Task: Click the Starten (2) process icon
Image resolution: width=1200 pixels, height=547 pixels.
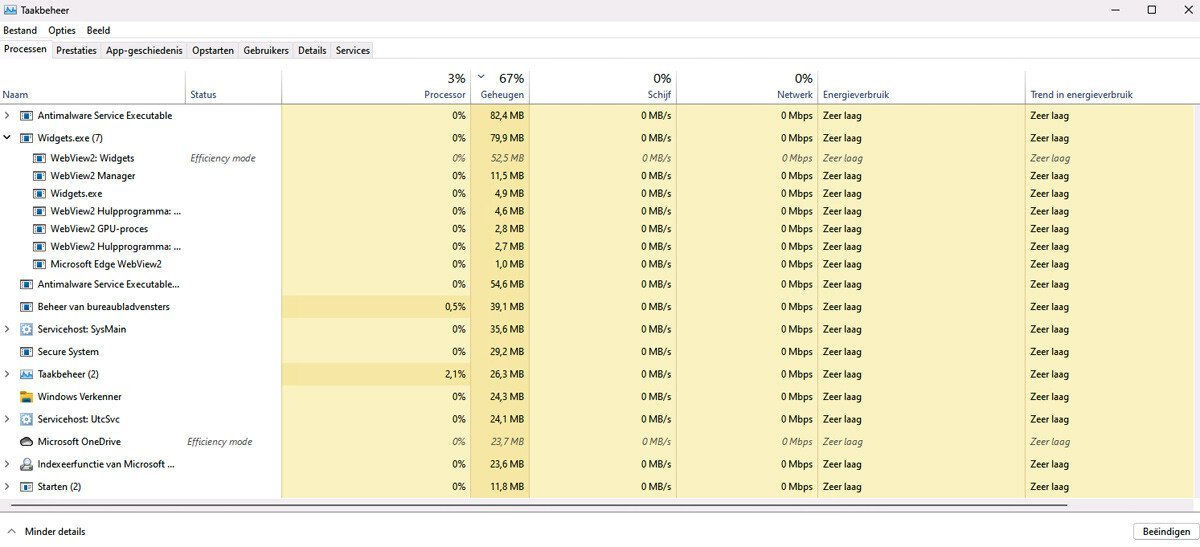Action: coord(26,487)
